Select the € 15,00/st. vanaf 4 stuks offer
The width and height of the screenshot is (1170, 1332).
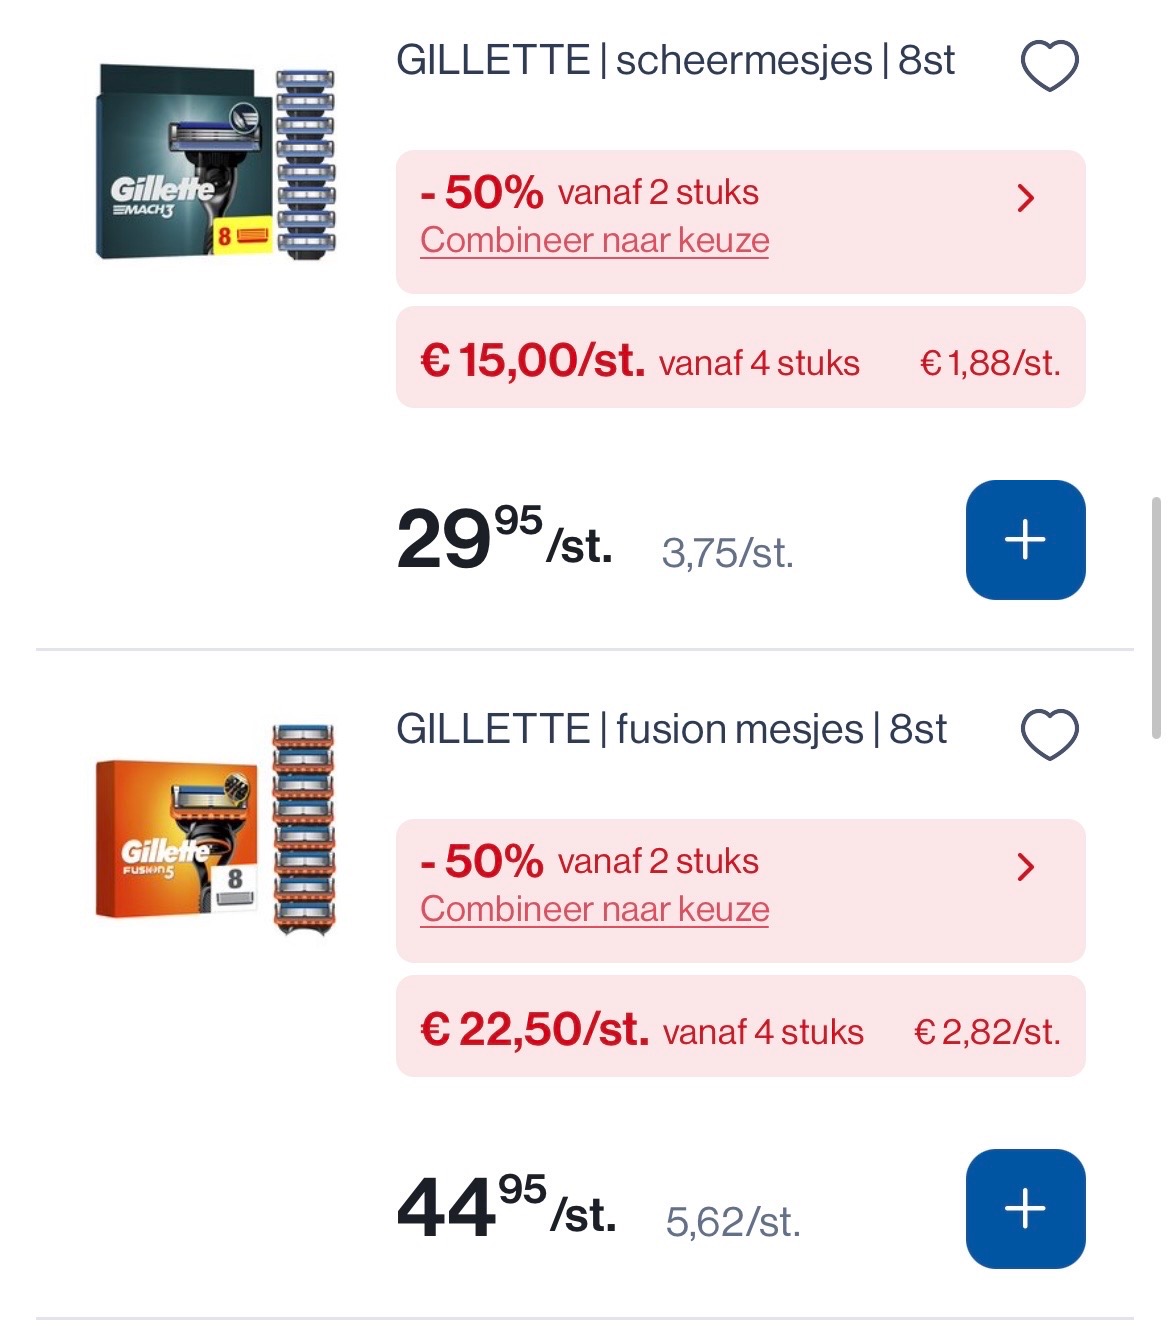(x=740, y=359)
